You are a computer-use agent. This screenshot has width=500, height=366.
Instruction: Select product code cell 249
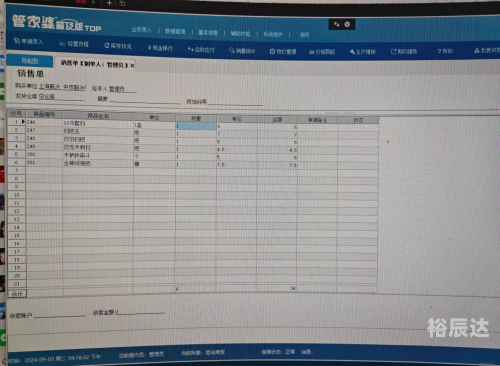[x=44, y=146]
